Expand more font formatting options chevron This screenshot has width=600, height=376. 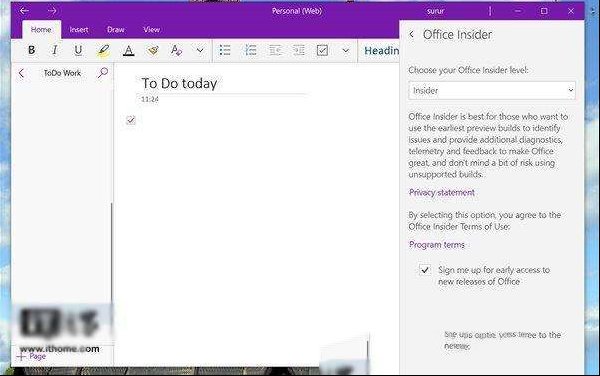(x=200, y=50)
